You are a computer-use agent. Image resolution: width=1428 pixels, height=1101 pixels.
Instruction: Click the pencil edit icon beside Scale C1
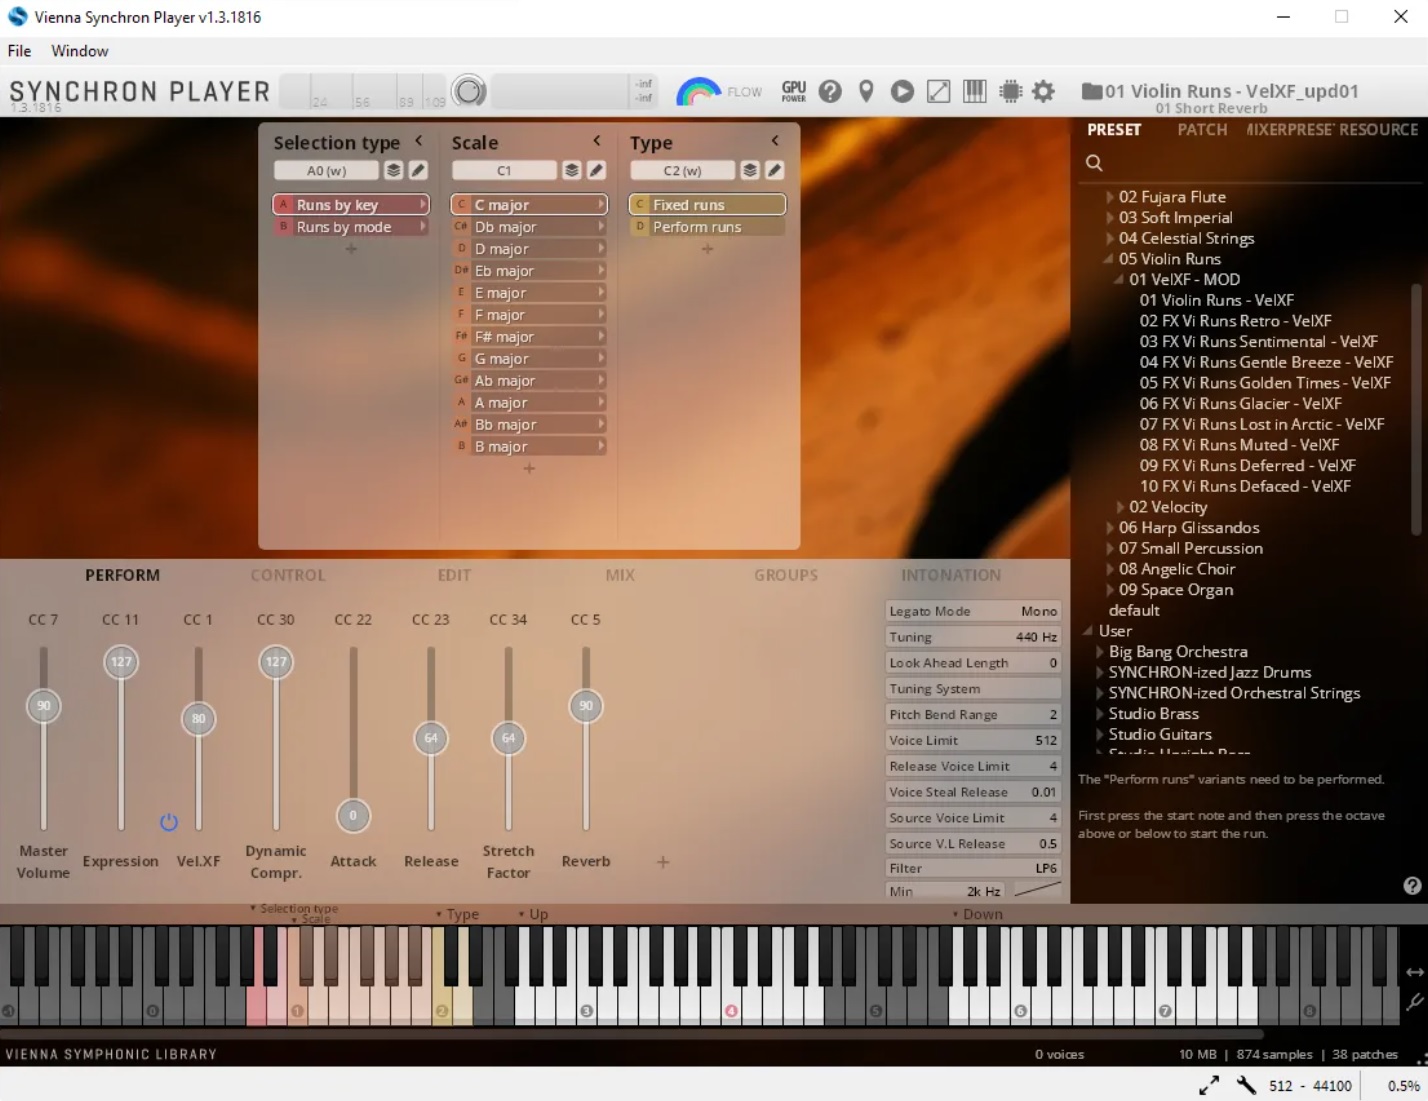click(596, 171)
